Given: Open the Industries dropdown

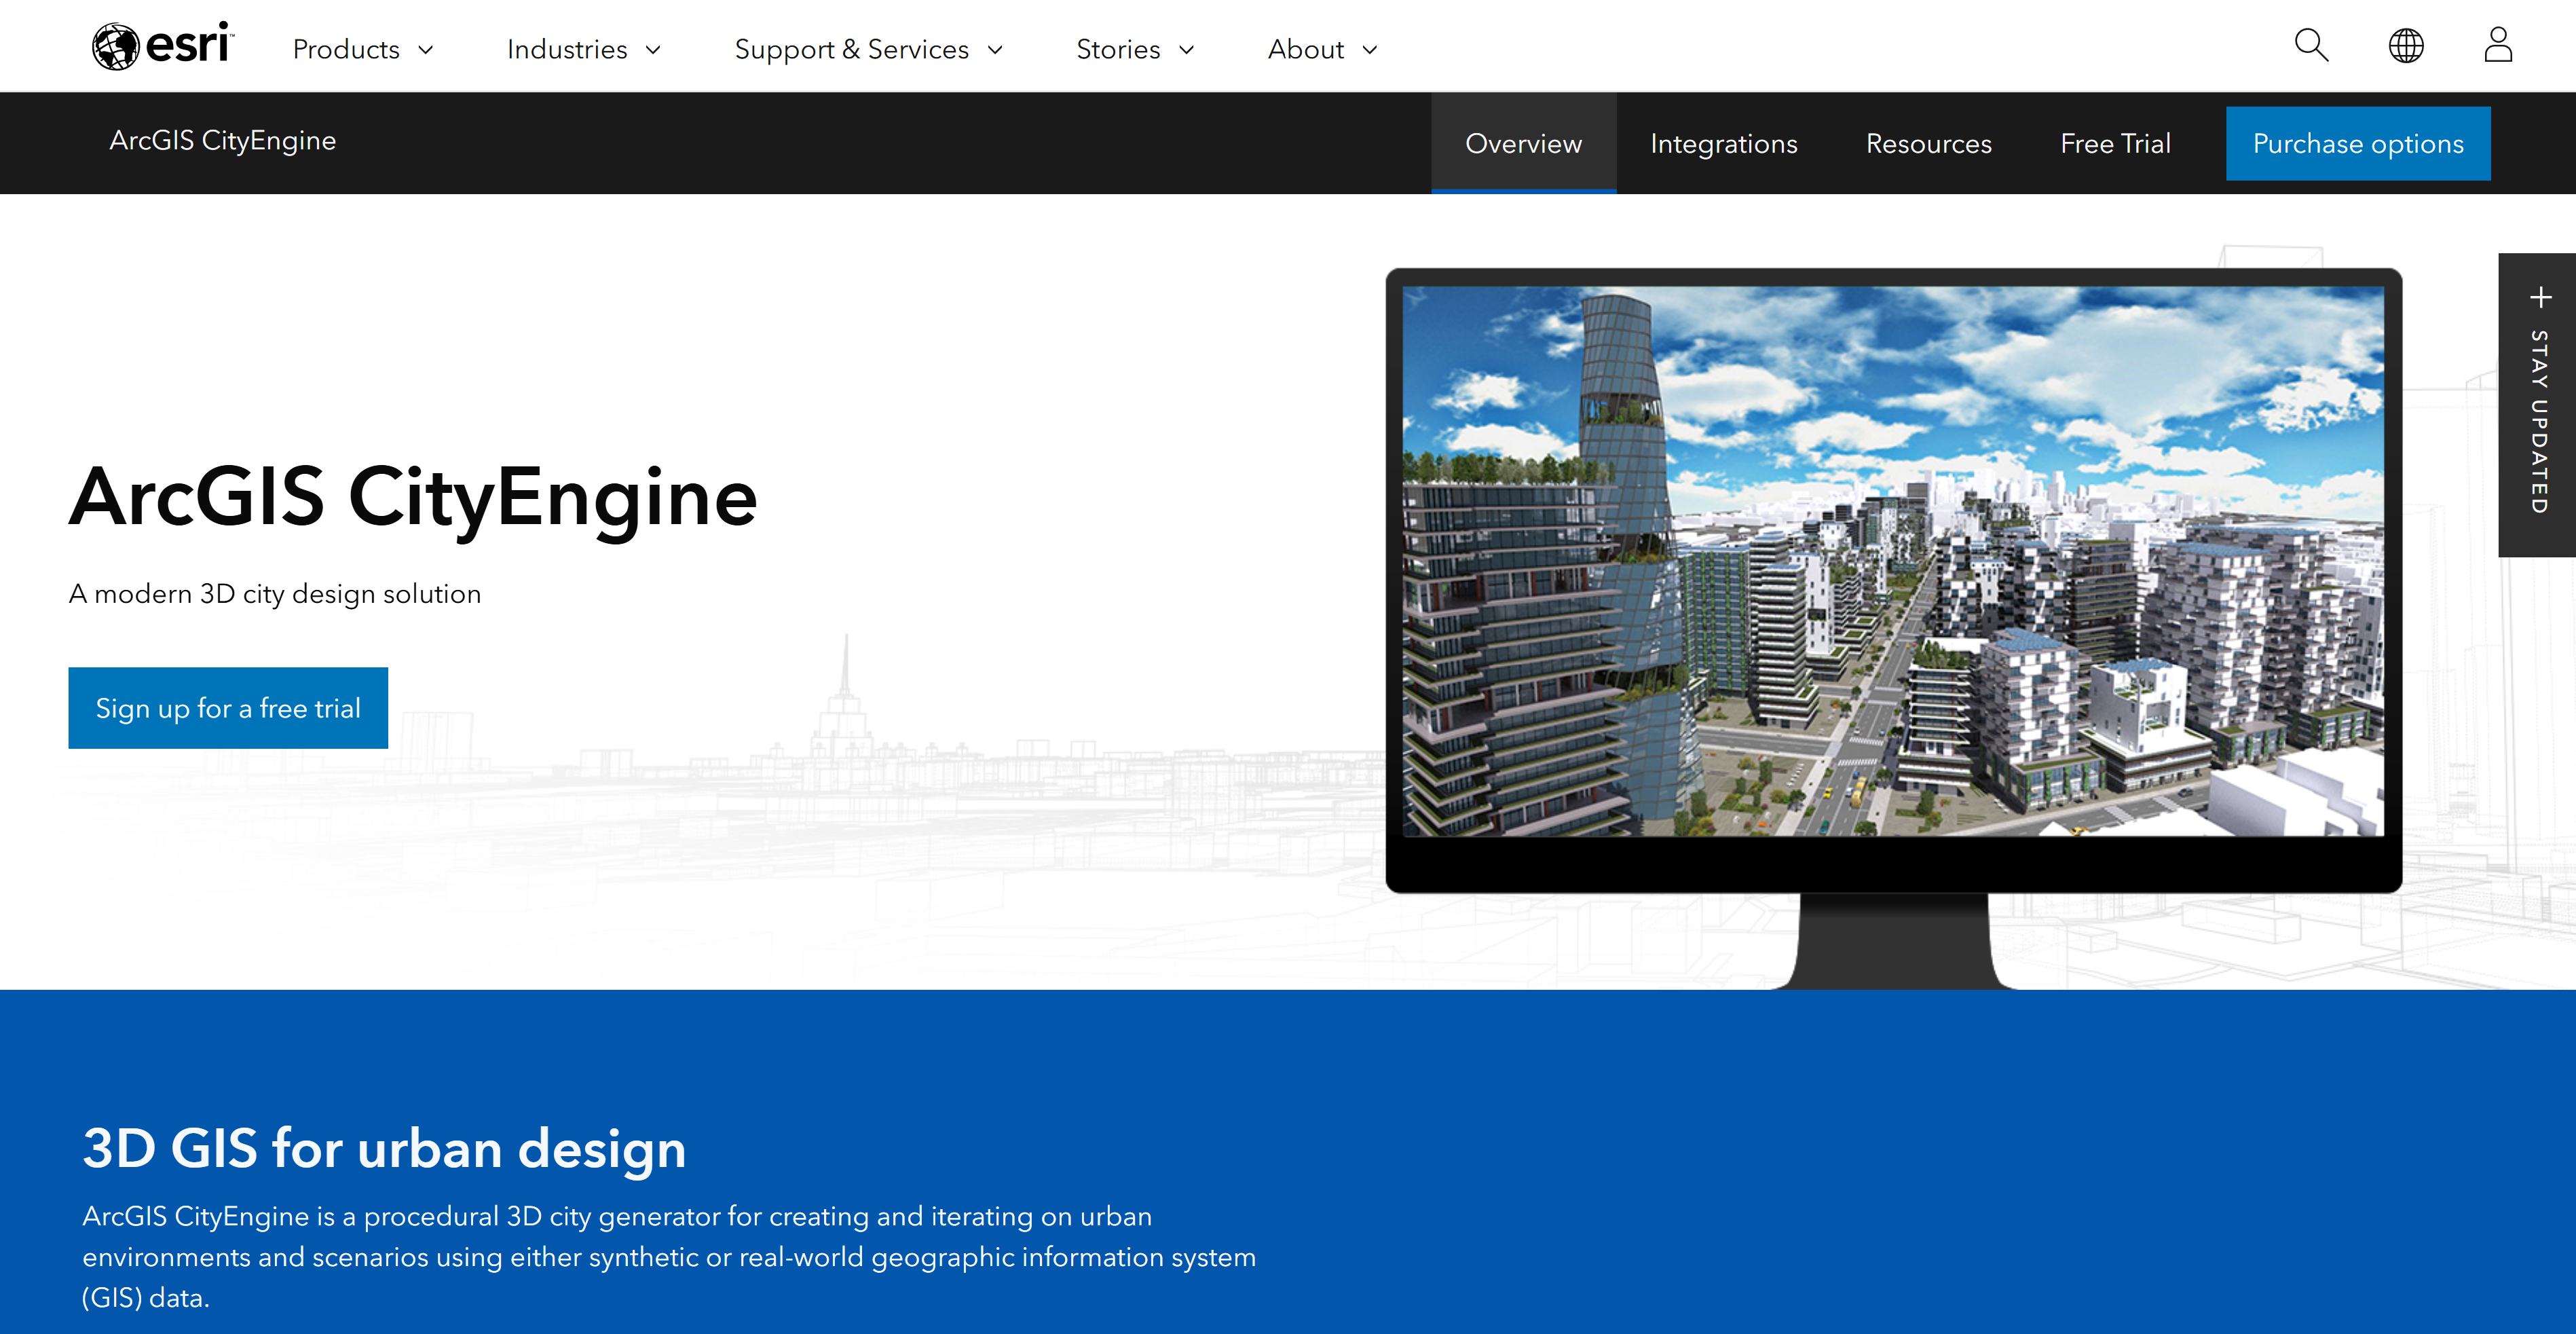Looking at the screenshot, I should click(x=584, y=48).
